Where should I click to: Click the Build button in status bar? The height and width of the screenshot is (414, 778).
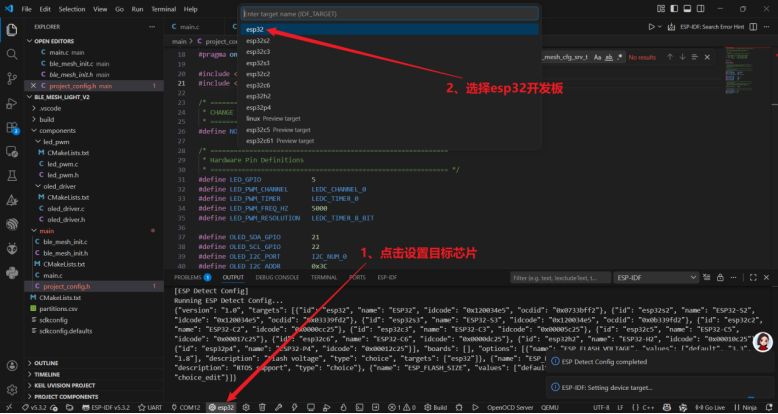[436, 408]
